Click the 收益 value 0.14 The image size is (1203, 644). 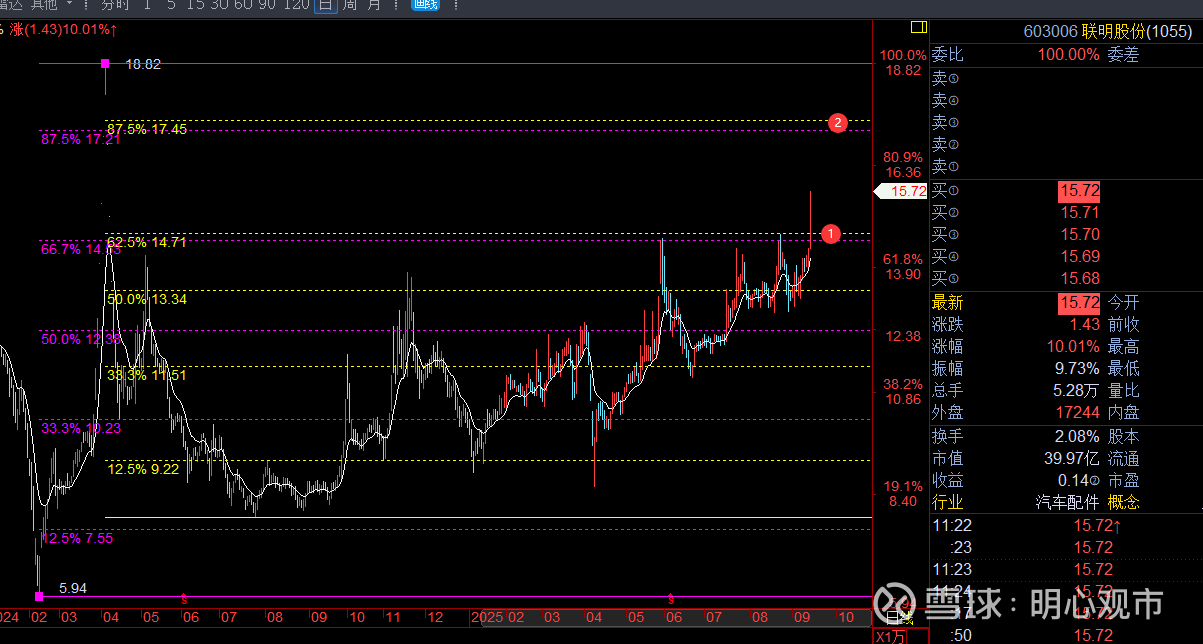tap(1072, 480)
